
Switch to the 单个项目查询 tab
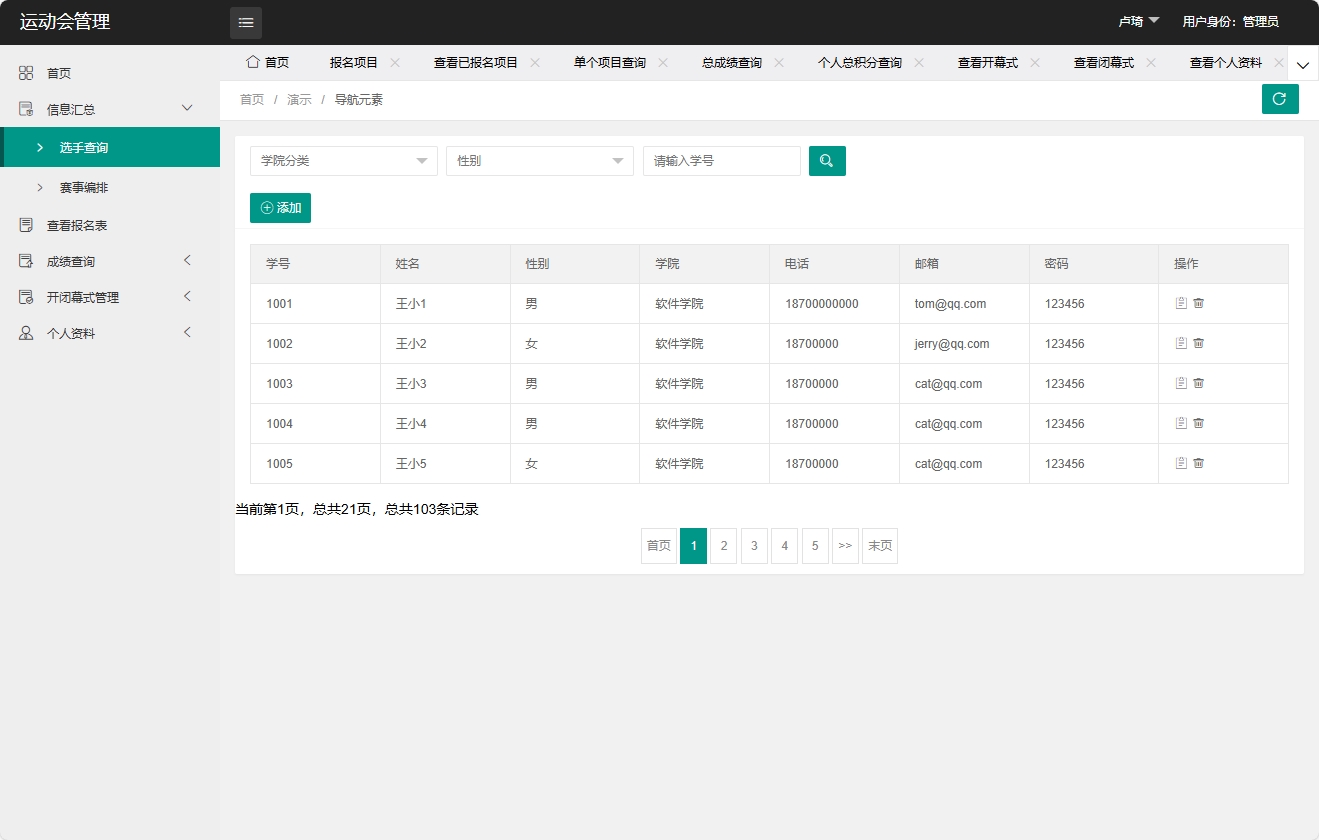click(x=610, y=61)
